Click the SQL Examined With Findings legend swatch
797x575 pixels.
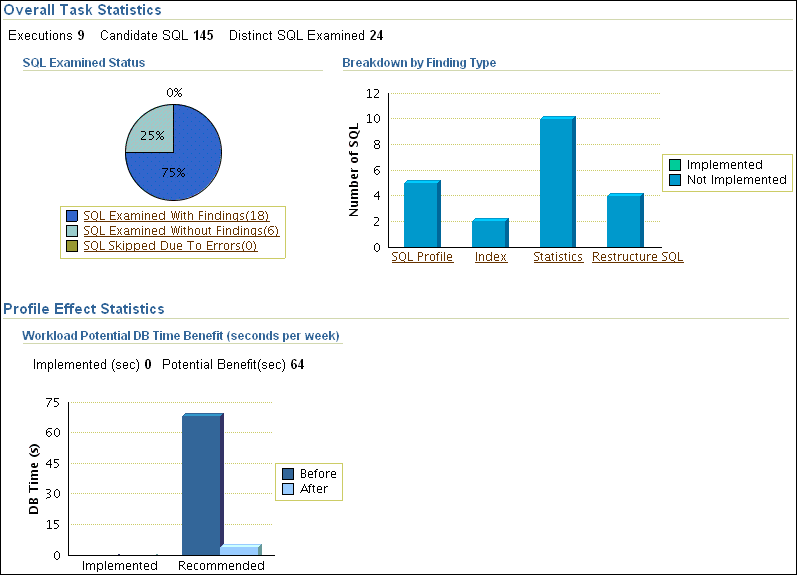click(72, 215)
